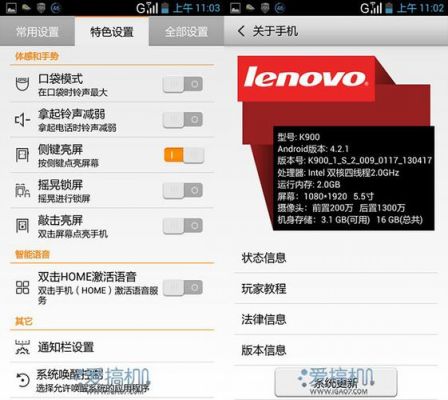Open 通知栏设置

coord(112,347)
